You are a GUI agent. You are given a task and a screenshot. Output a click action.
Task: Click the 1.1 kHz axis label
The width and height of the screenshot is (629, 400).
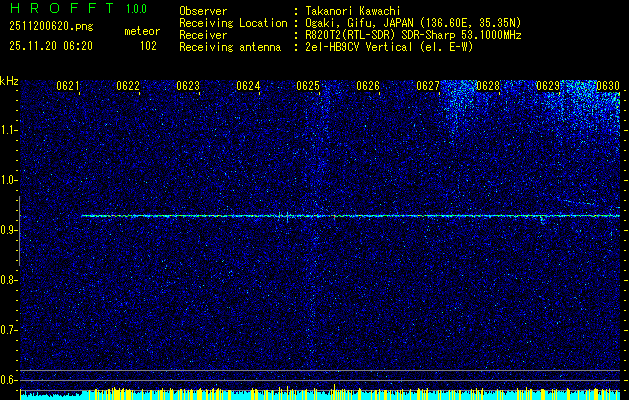pos(8,130)
